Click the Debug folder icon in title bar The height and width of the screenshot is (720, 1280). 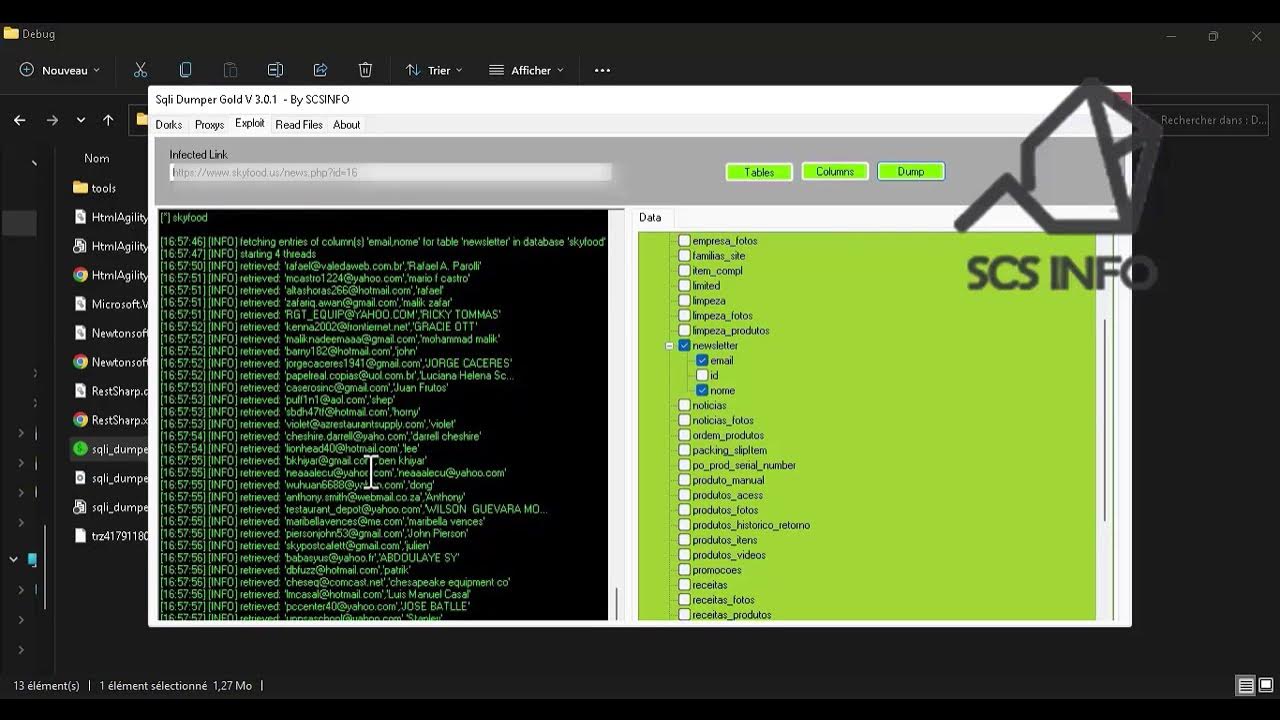11,33
